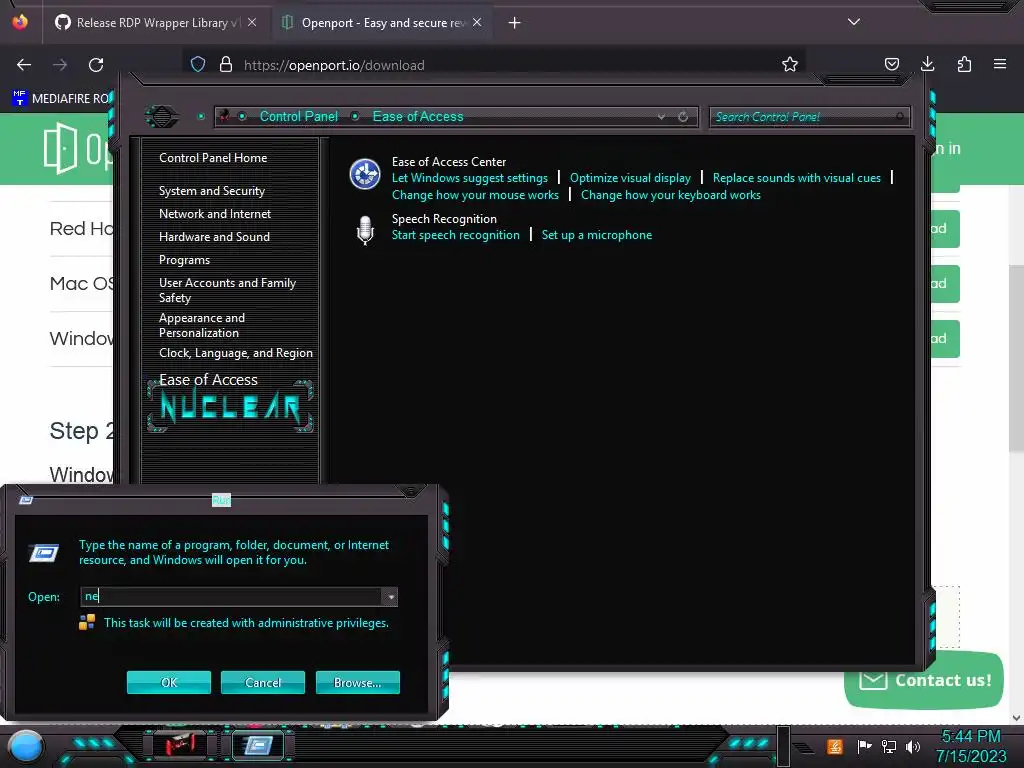This screenshot has height=768, width=1024.
Task: Click Change how your mouse works
Action: (475, 195)
